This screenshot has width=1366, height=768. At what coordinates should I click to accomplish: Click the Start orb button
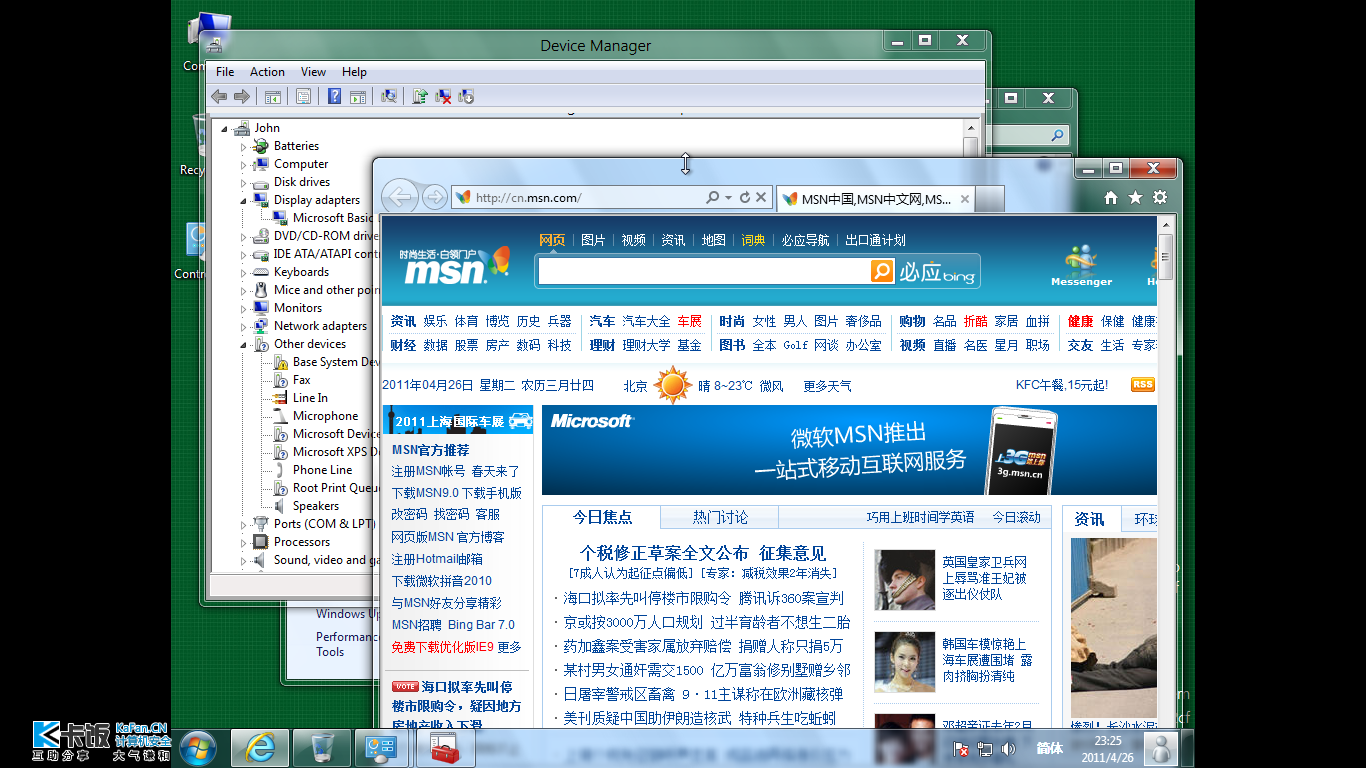pyautogui.click(x=198, y=747)
